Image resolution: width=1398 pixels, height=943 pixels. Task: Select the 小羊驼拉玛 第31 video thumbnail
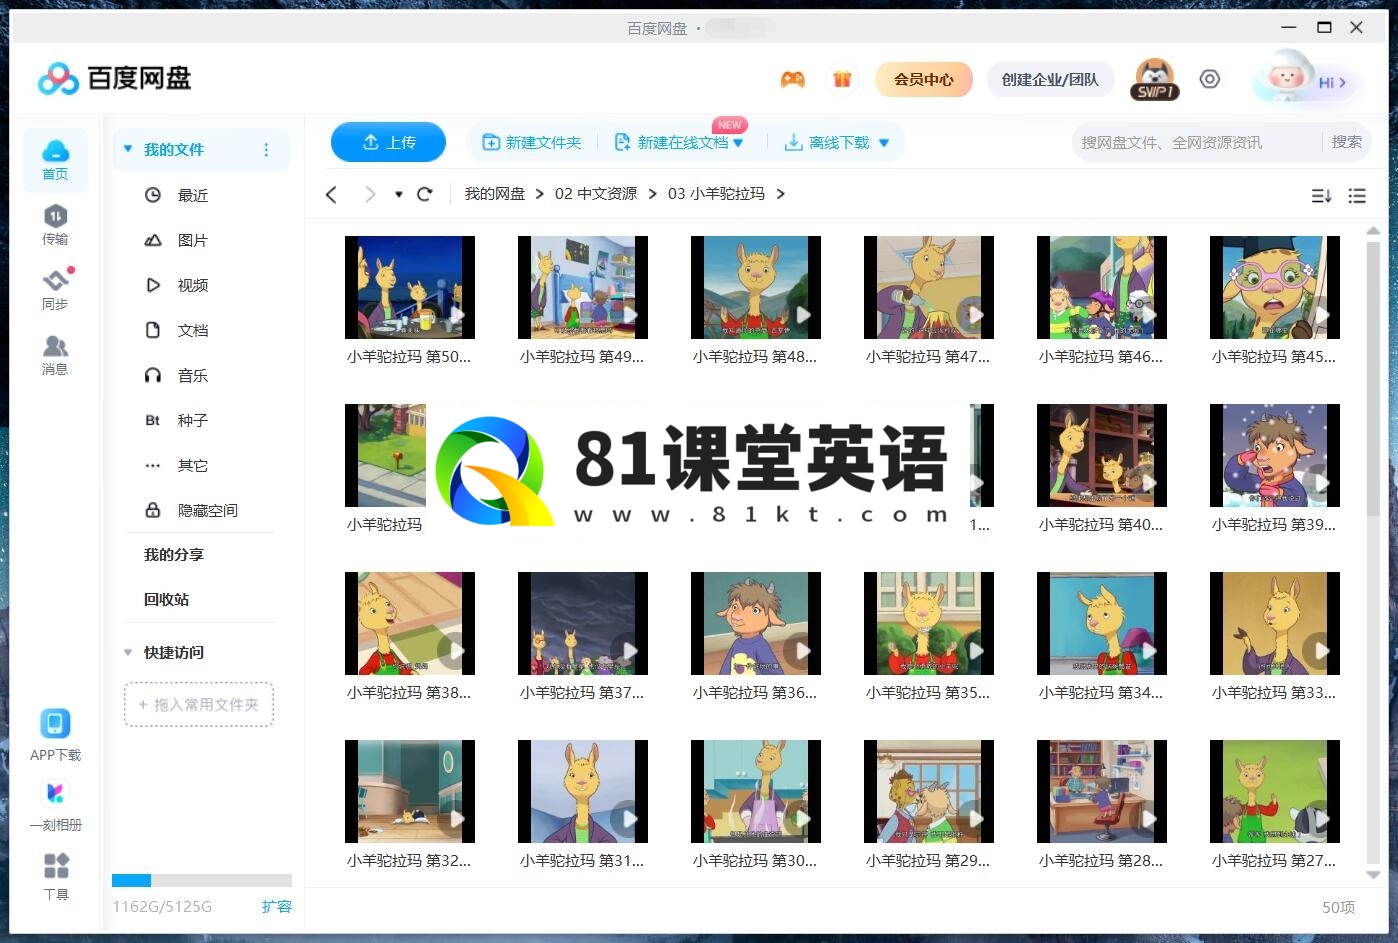pos(583,791)
